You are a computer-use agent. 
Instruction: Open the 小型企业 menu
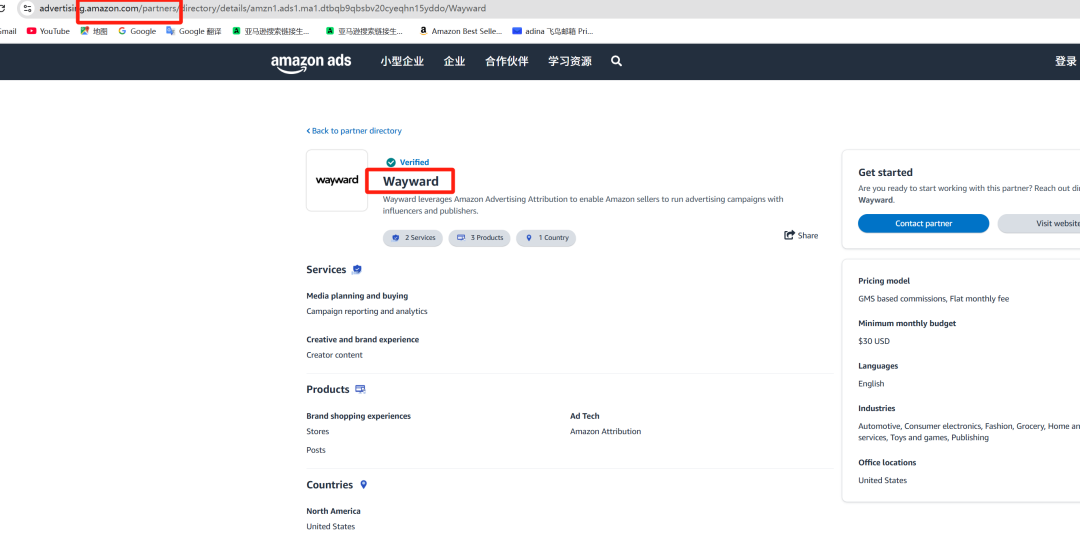(402, 61)
